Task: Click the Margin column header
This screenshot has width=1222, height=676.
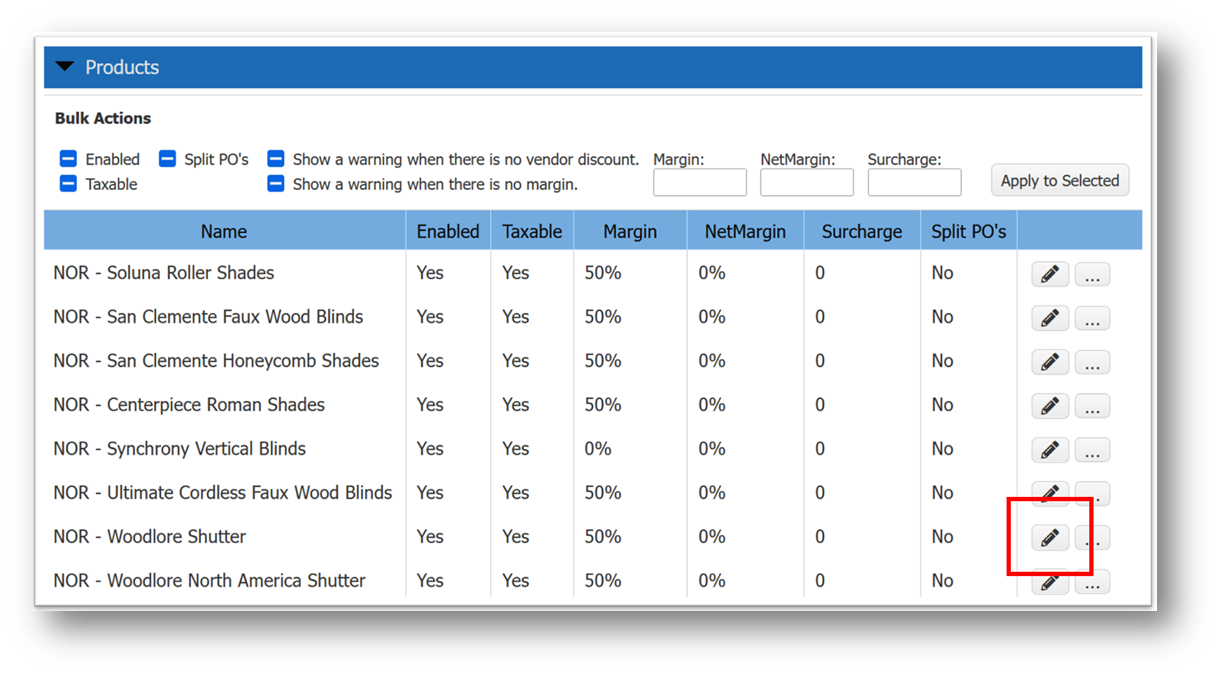Action: coord(630,231)
